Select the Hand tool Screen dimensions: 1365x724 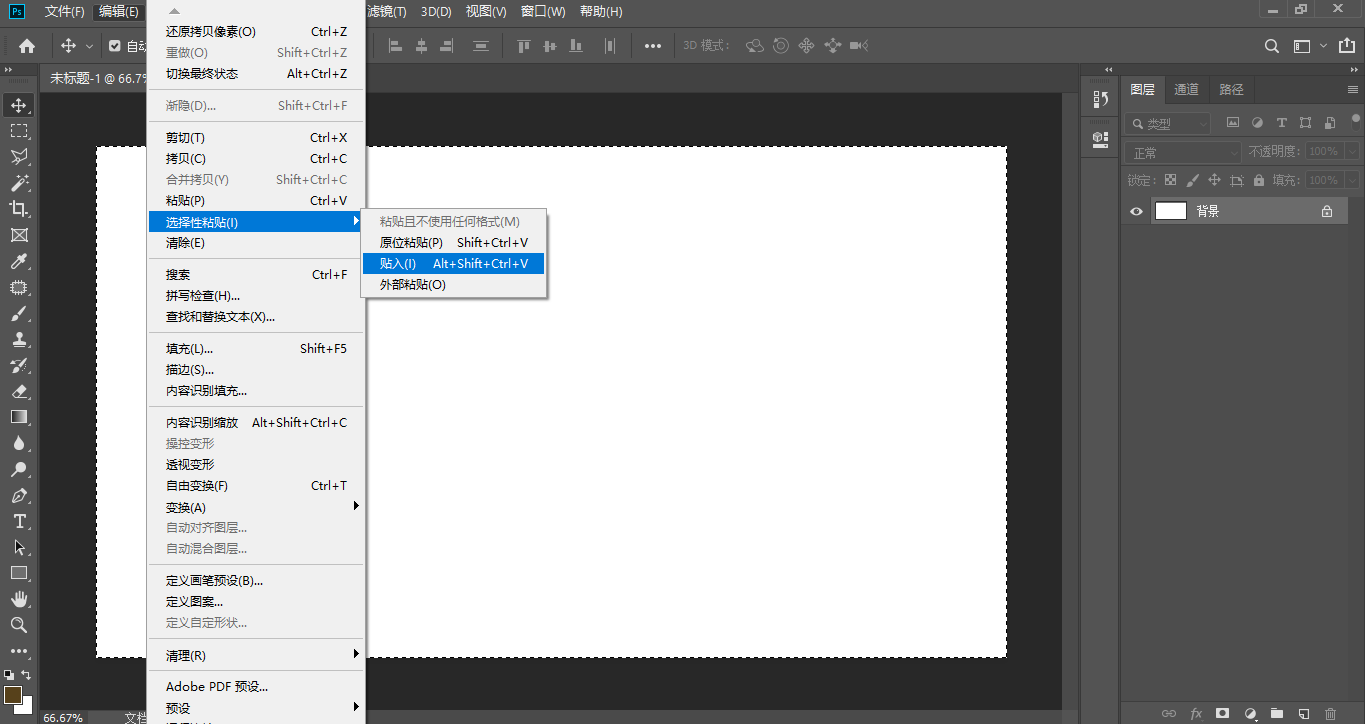19,599
